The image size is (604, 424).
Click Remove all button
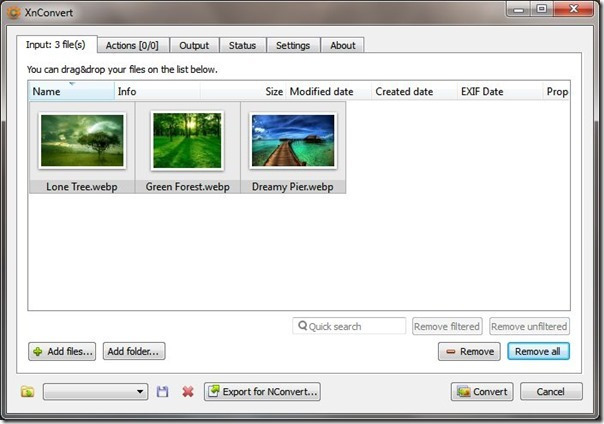[538, 351]
